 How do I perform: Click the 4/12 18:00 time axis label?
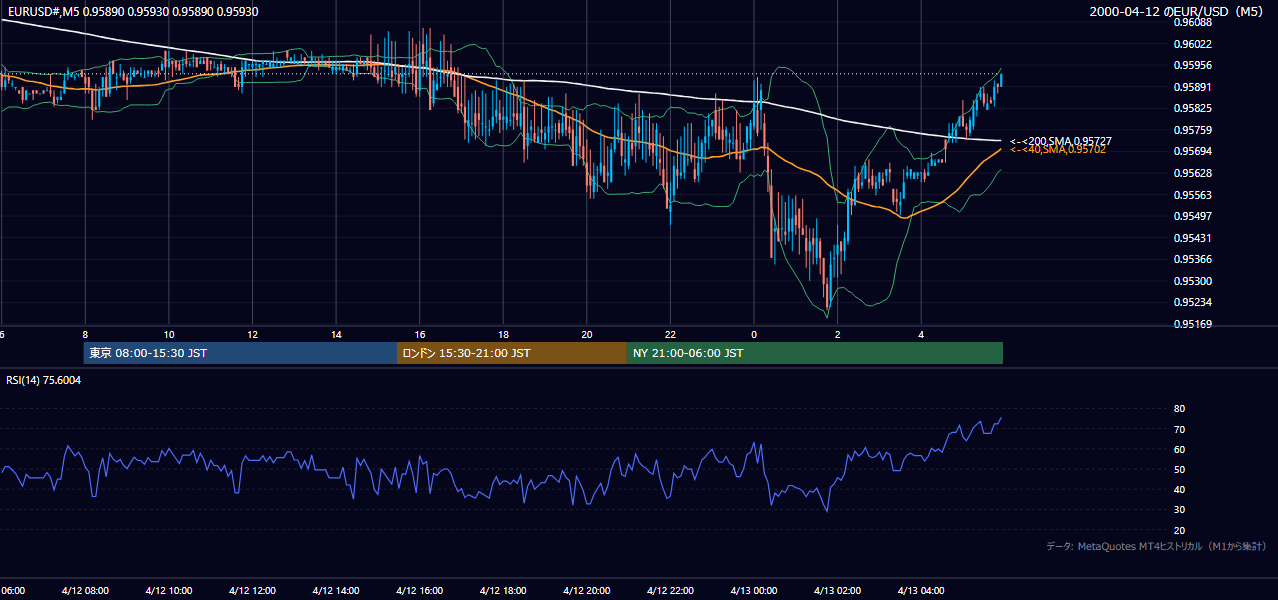click(502, 591)
